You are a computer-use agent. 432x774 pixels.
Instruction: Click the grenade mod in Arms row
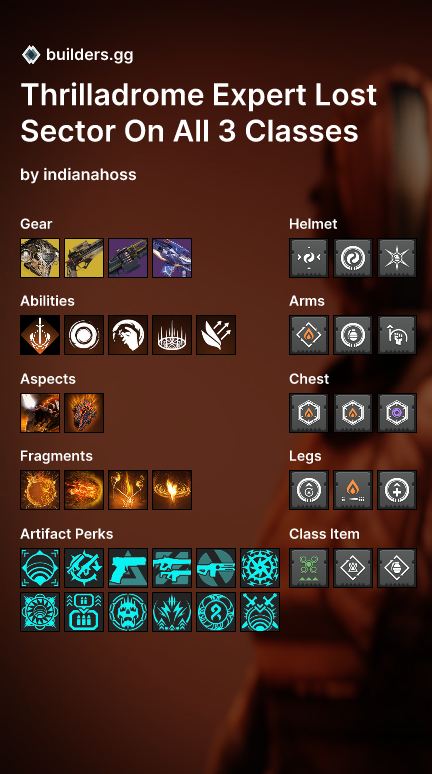(353, 335)
